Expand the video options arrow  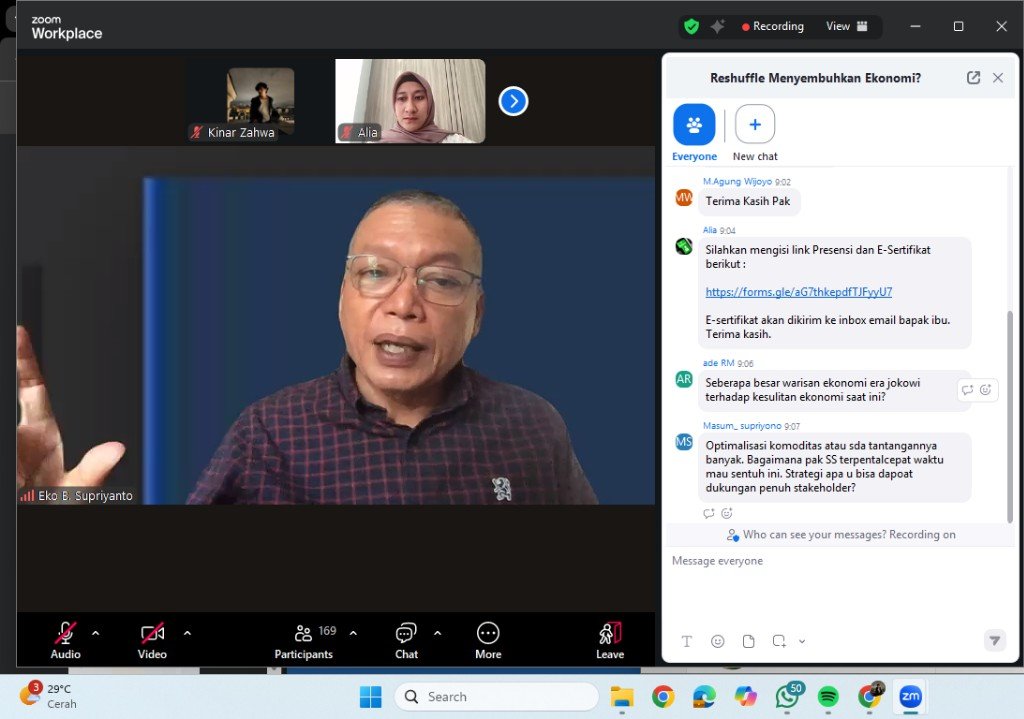[187, 633]
